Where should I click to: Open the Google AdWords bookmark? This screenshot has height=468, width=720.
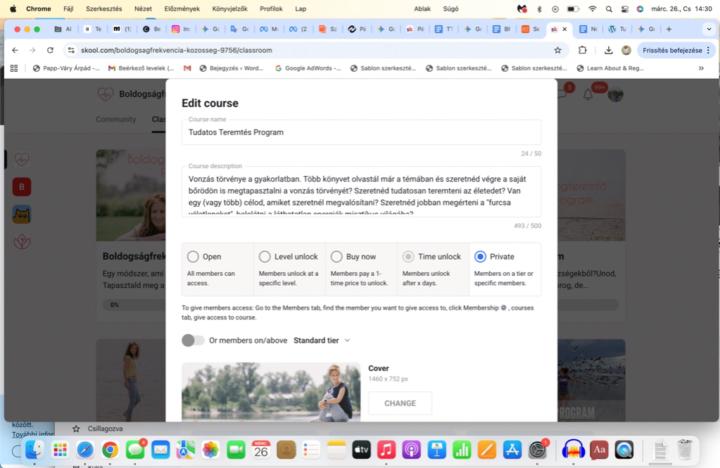[308, 68]
